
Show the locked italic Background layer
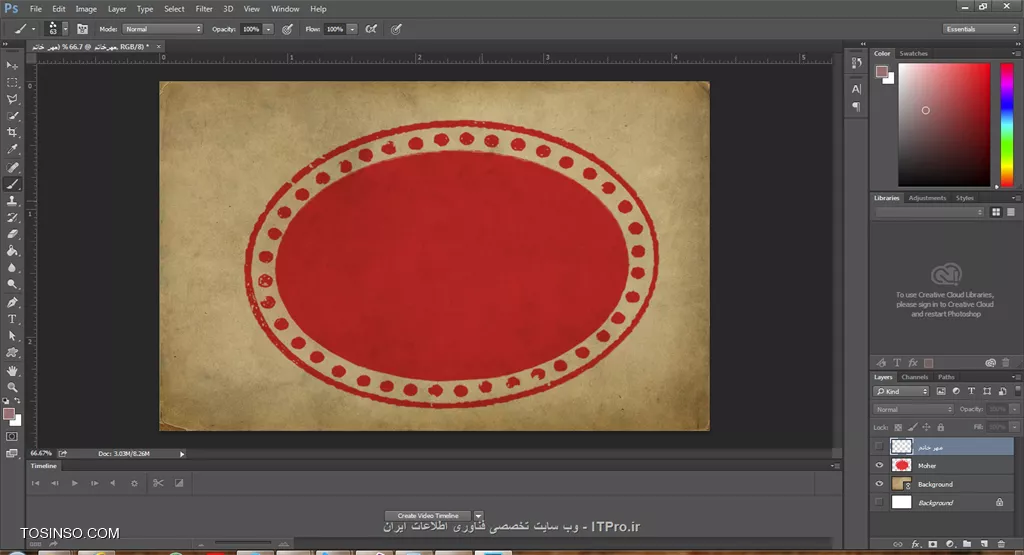[879, 502]
